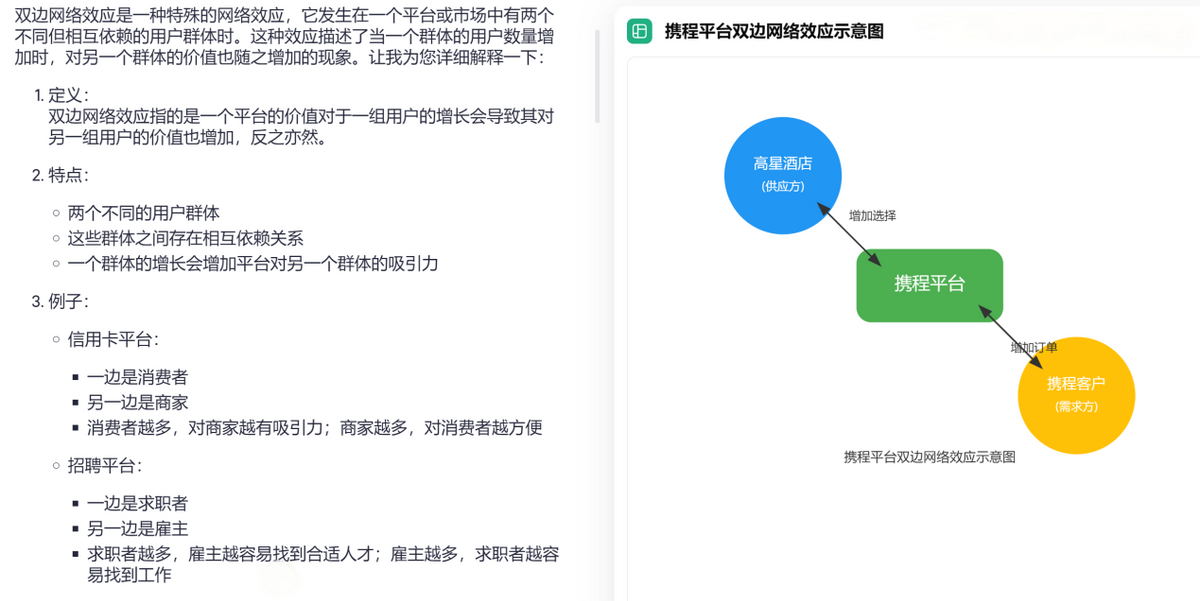Click the 增加订单 arrow label
The height and width of the screenshot is (601, 1200).
coord(1034,347)
